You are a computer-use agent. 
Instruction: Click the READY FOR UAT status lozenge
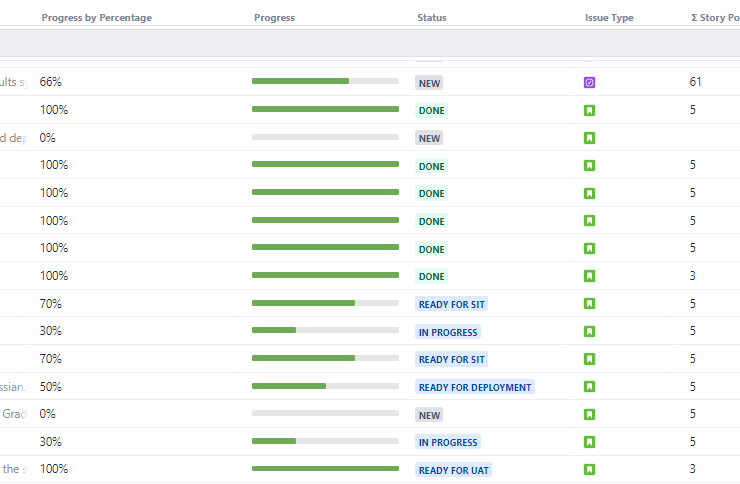pyautogui.click(x=454, y=470)
